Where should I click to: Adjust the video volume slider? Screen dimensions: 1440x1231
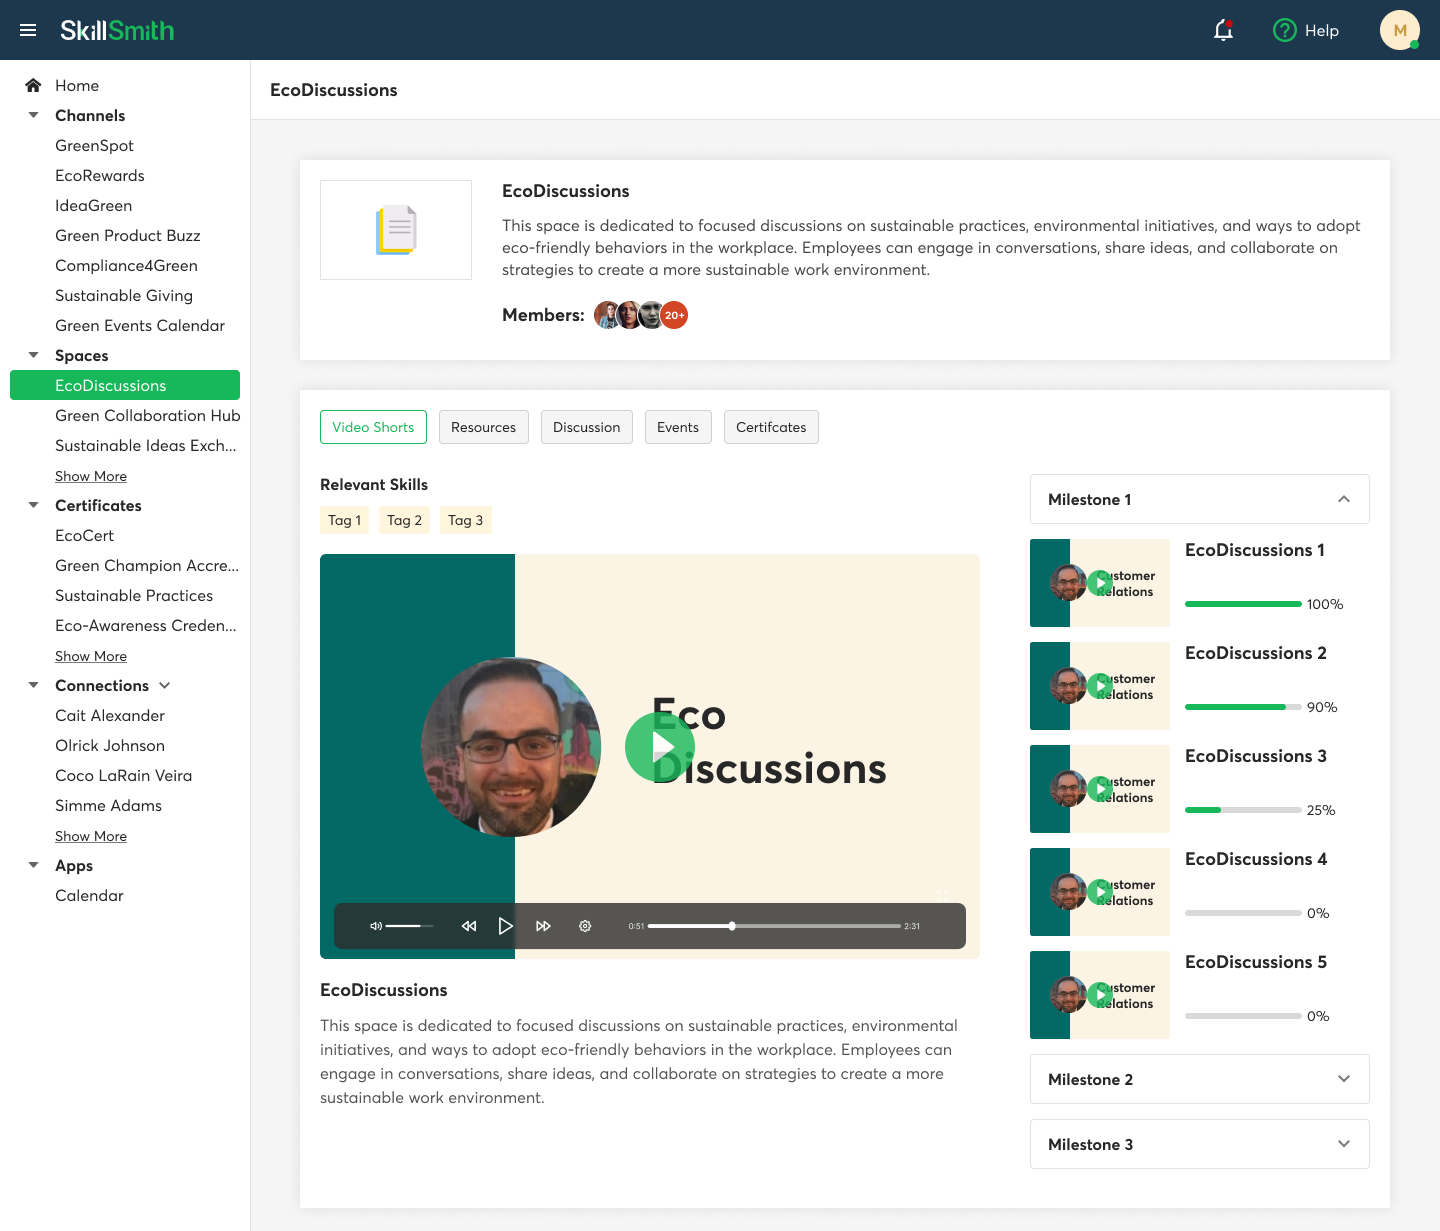click(x=410, y=926)
